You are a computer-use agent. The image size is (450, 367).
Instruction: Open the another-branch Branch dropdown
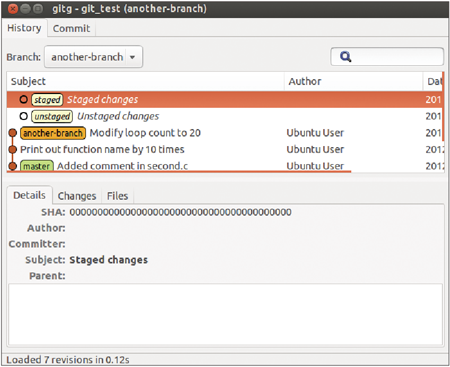pos(94,57)
